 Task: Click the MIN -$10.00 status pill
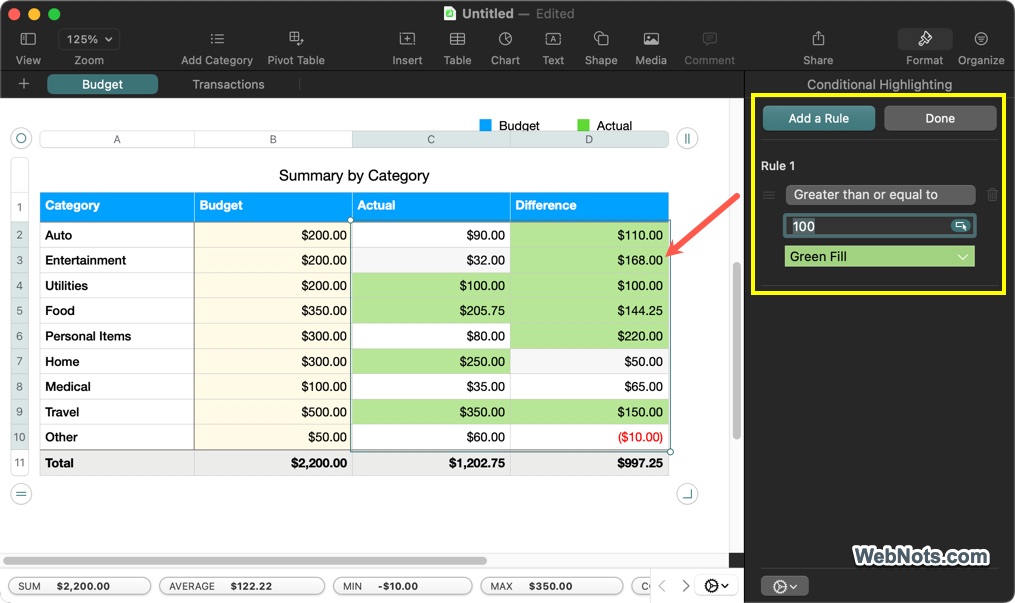[x=403, y=586]
